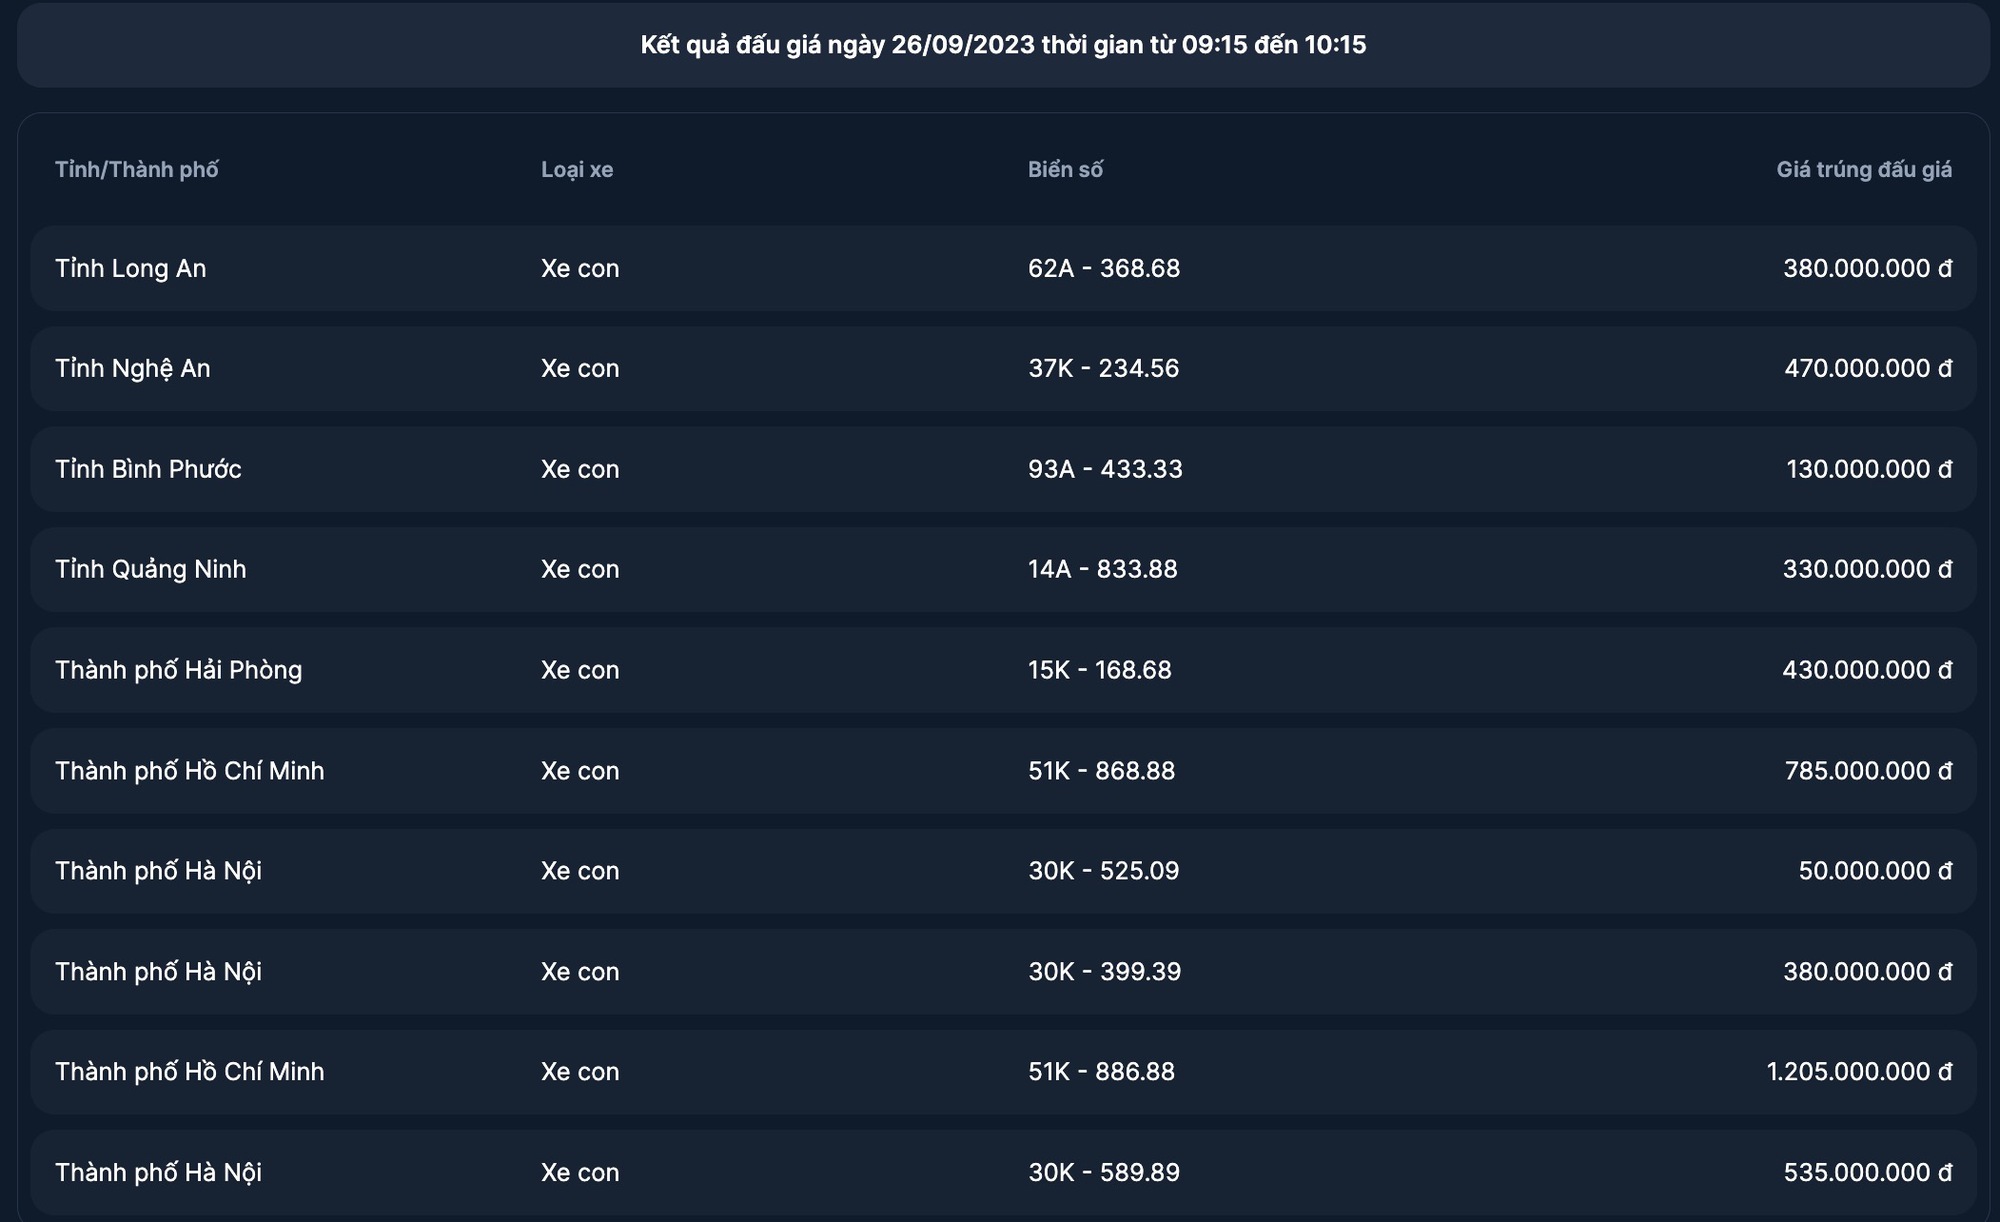Select the Tỉnh Nghệ An row
The width and height of the screenshot is (2000, 1222).
[x=1003, y=369]
